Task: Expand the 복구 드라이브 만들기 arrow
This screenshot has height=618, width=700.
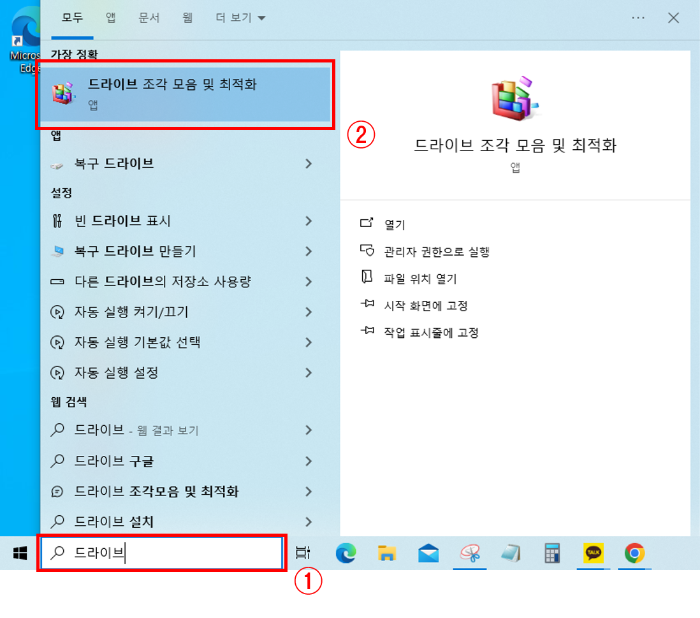Action: click(x=308, y=251)
